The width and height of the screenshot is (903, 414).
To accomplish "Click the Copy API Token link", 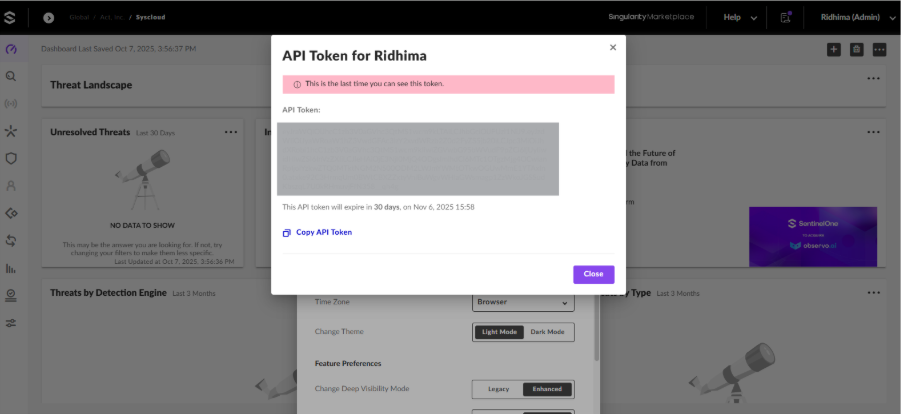I will point(324,233).
